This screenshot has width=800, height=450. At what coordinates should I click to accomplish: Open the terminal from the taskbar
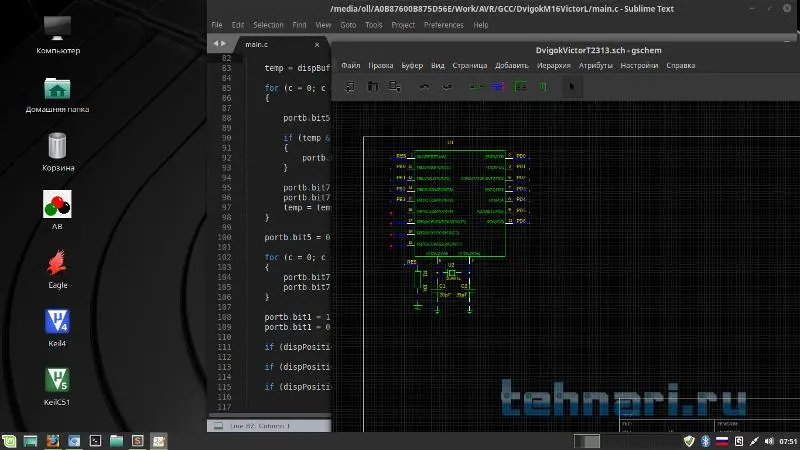(x=95, y=441)
